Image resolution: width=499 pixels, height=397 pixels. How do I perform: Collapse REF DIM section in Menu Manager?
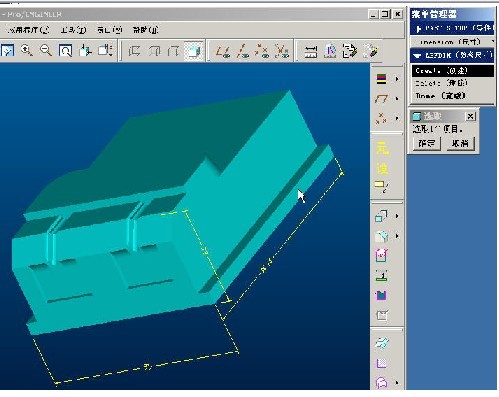click(452, 55)
